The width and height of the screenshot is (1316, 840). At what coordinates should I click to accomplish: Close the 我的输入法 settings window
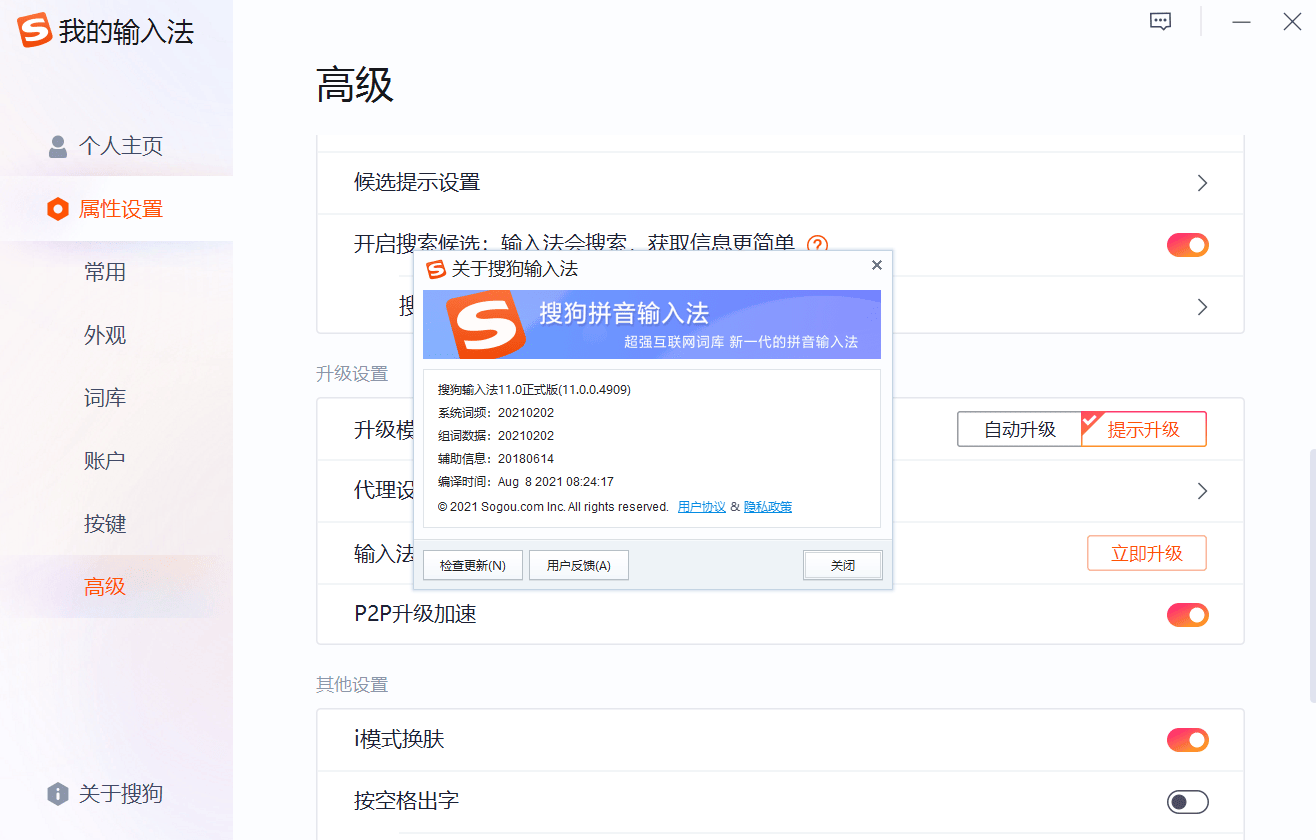[x=1292, y=22]
